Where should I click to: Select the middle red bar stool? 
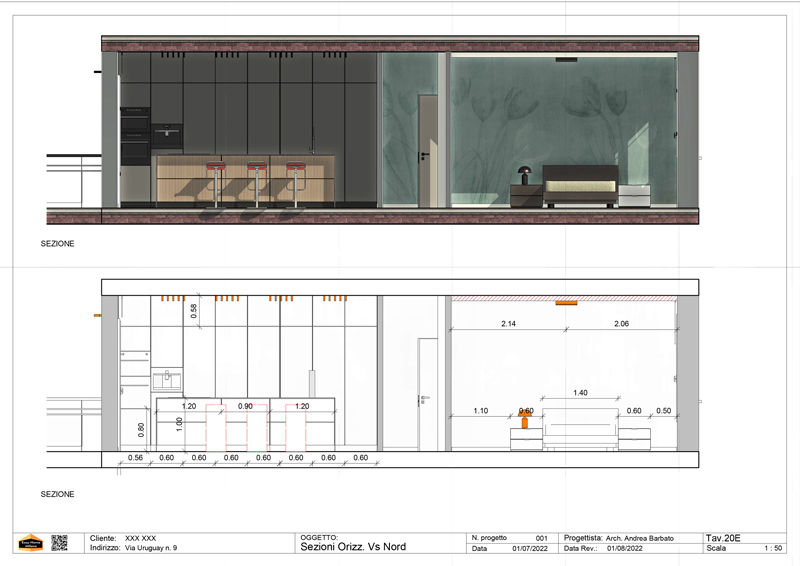[256, 184]
